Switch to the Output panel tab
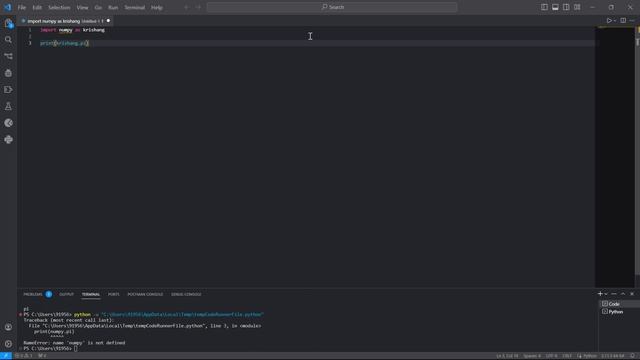Viewport: 640px width, 360px height. pyautogui.click(x=67, y=294)
